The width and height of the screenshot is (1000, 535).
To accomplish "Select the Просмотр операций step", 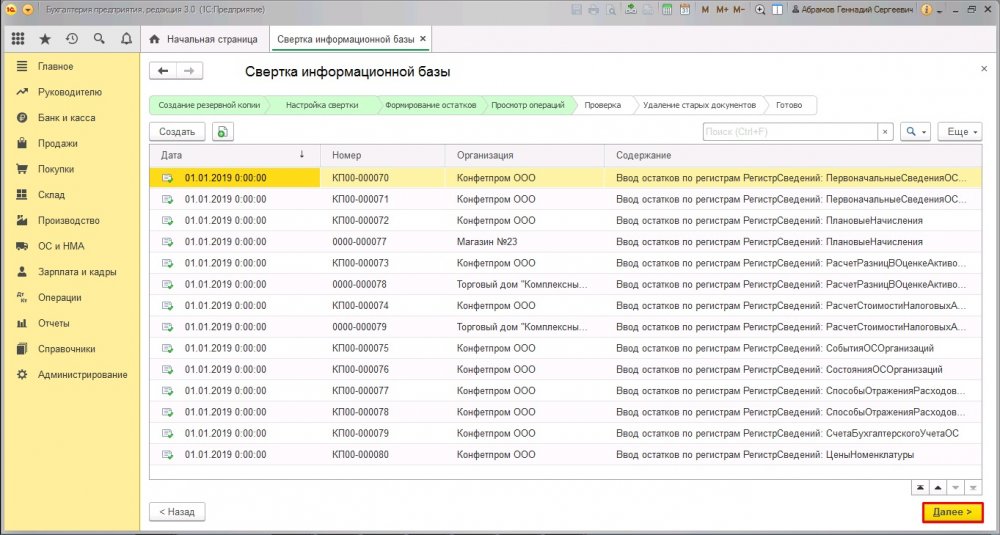I will point(527,105).
